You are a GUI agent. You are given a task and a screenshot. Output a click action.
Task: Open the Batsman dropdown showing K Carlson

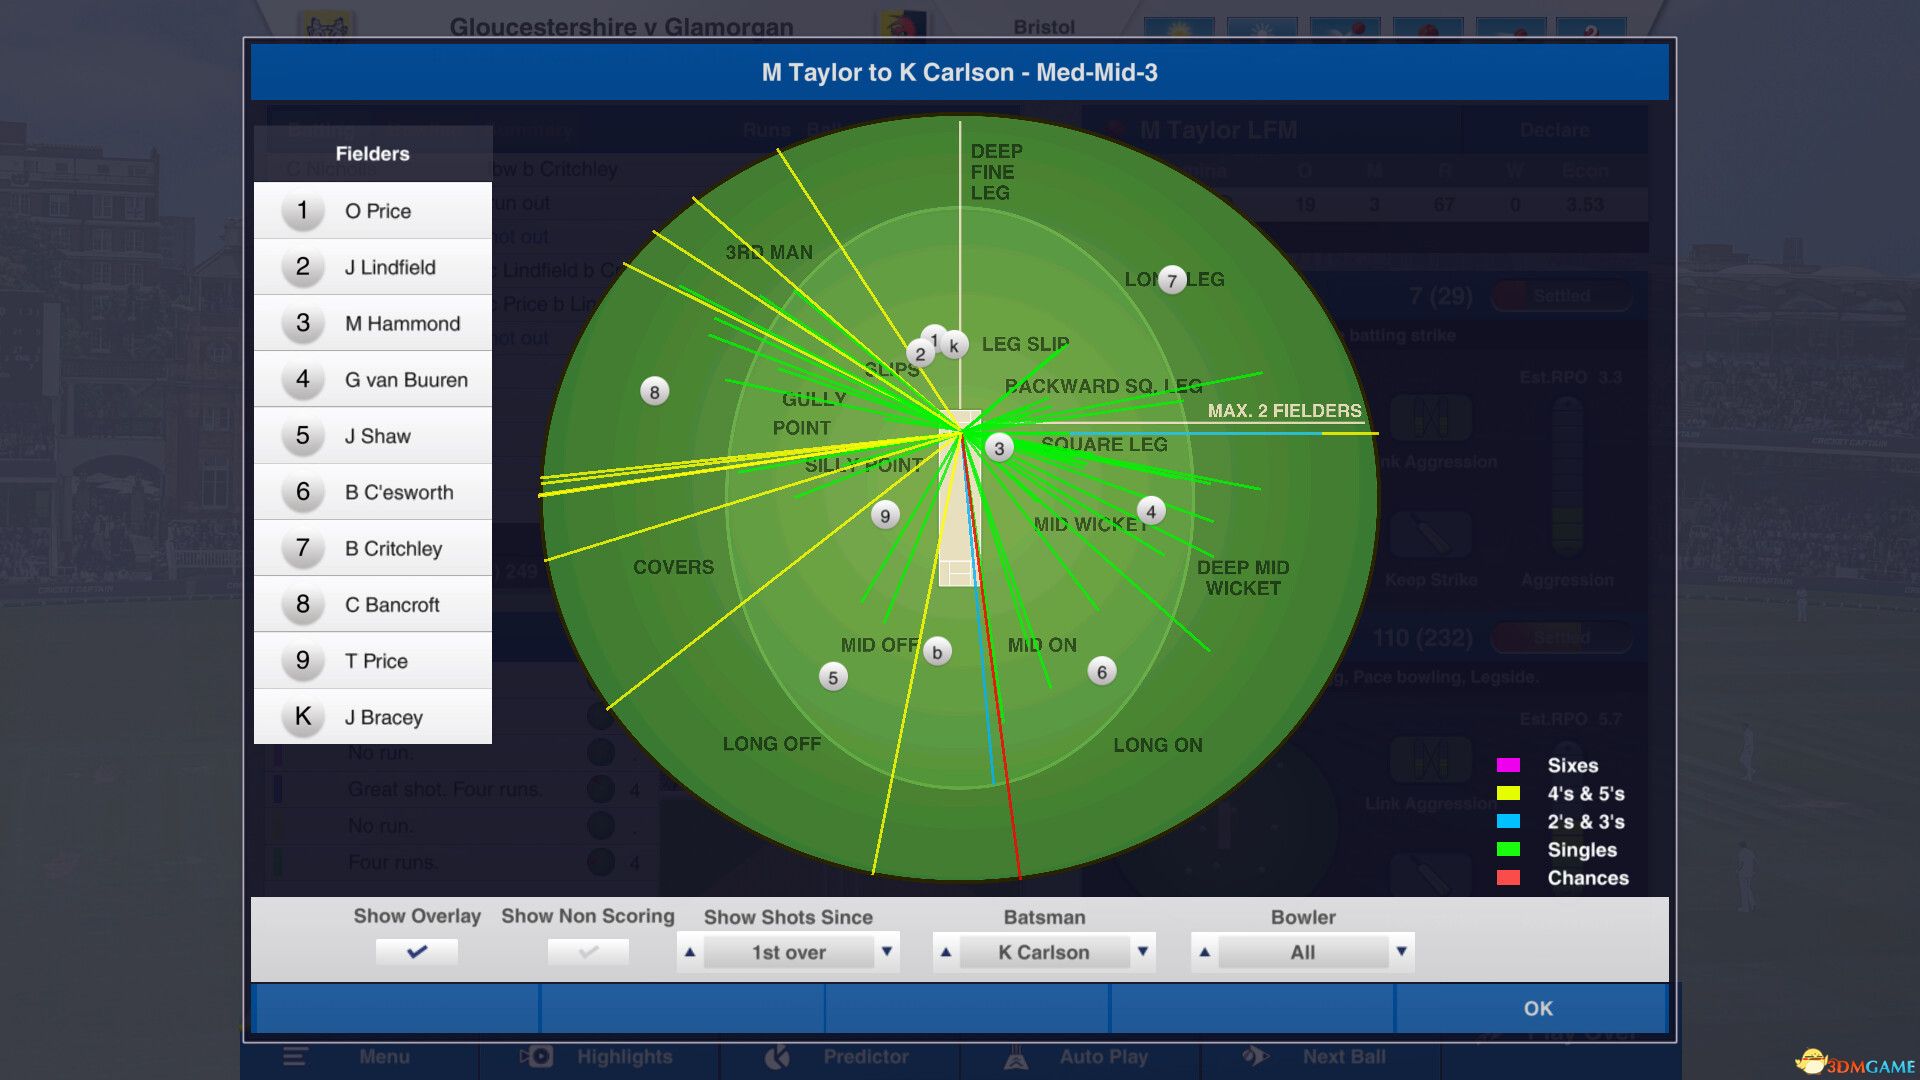point(1042,952)
